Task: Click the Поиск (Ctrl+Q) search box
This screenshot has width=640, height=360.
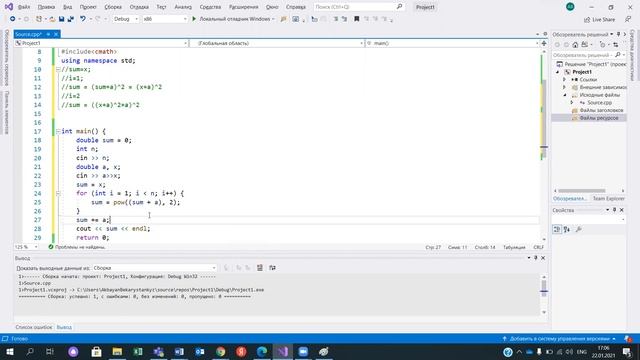Action: coord(359,7)
